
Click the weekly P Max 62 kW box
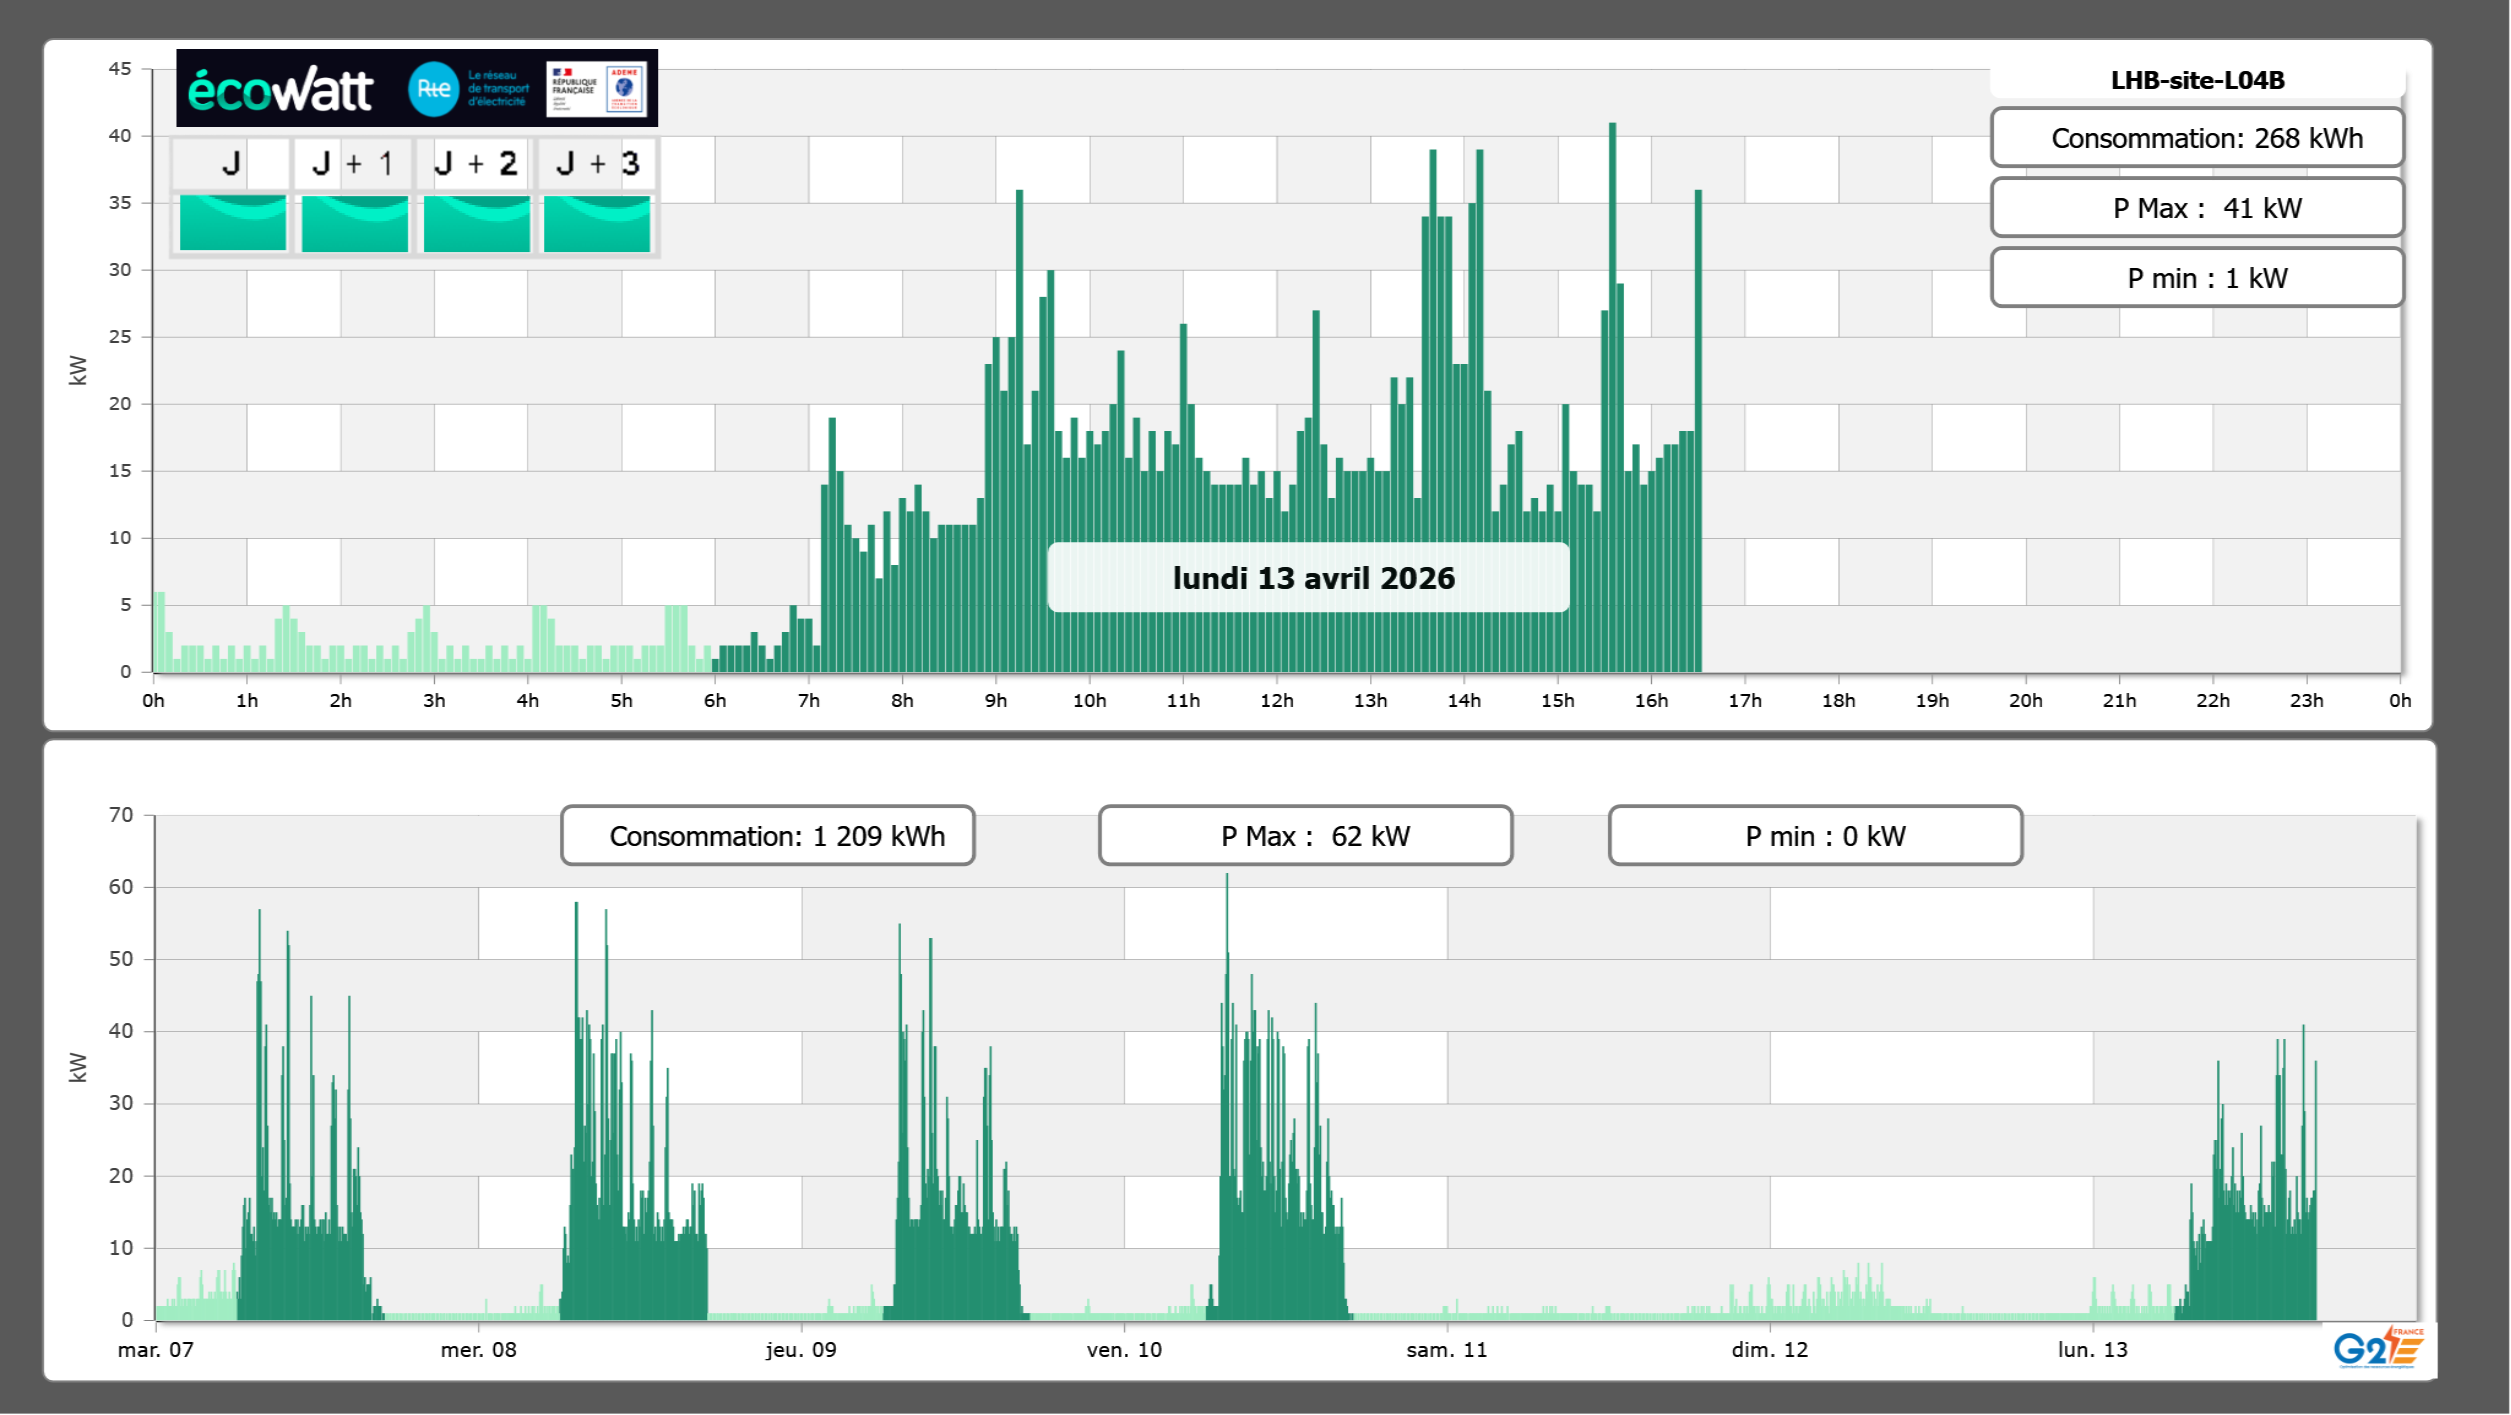pos(1305,836)
